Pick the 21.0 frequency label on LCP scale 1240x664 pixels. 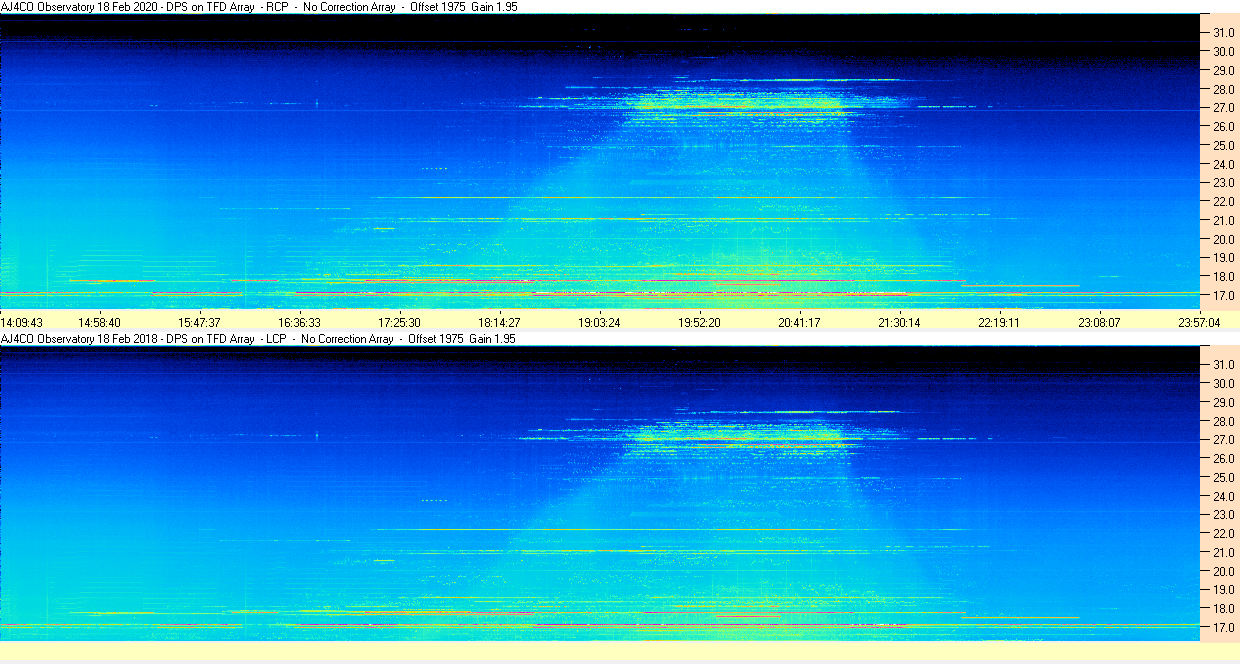pos(1224,553)
